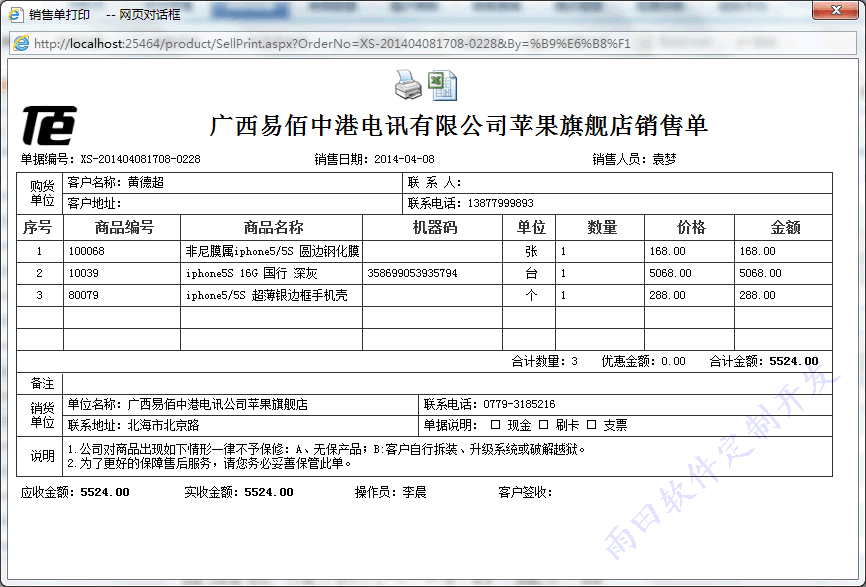The width and height of the screenshot is (866, 587).
Task: Click the localhost URL in the address bar
Action: 332,44
